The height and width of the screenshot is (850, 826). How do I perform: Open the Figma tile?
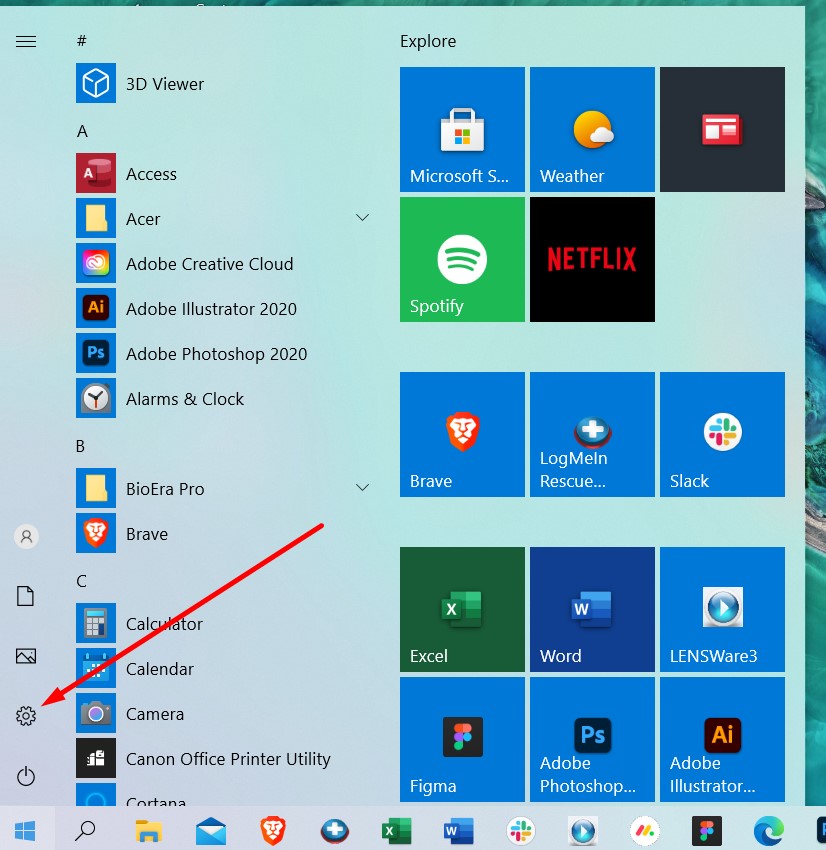click(x=462, y=739)
